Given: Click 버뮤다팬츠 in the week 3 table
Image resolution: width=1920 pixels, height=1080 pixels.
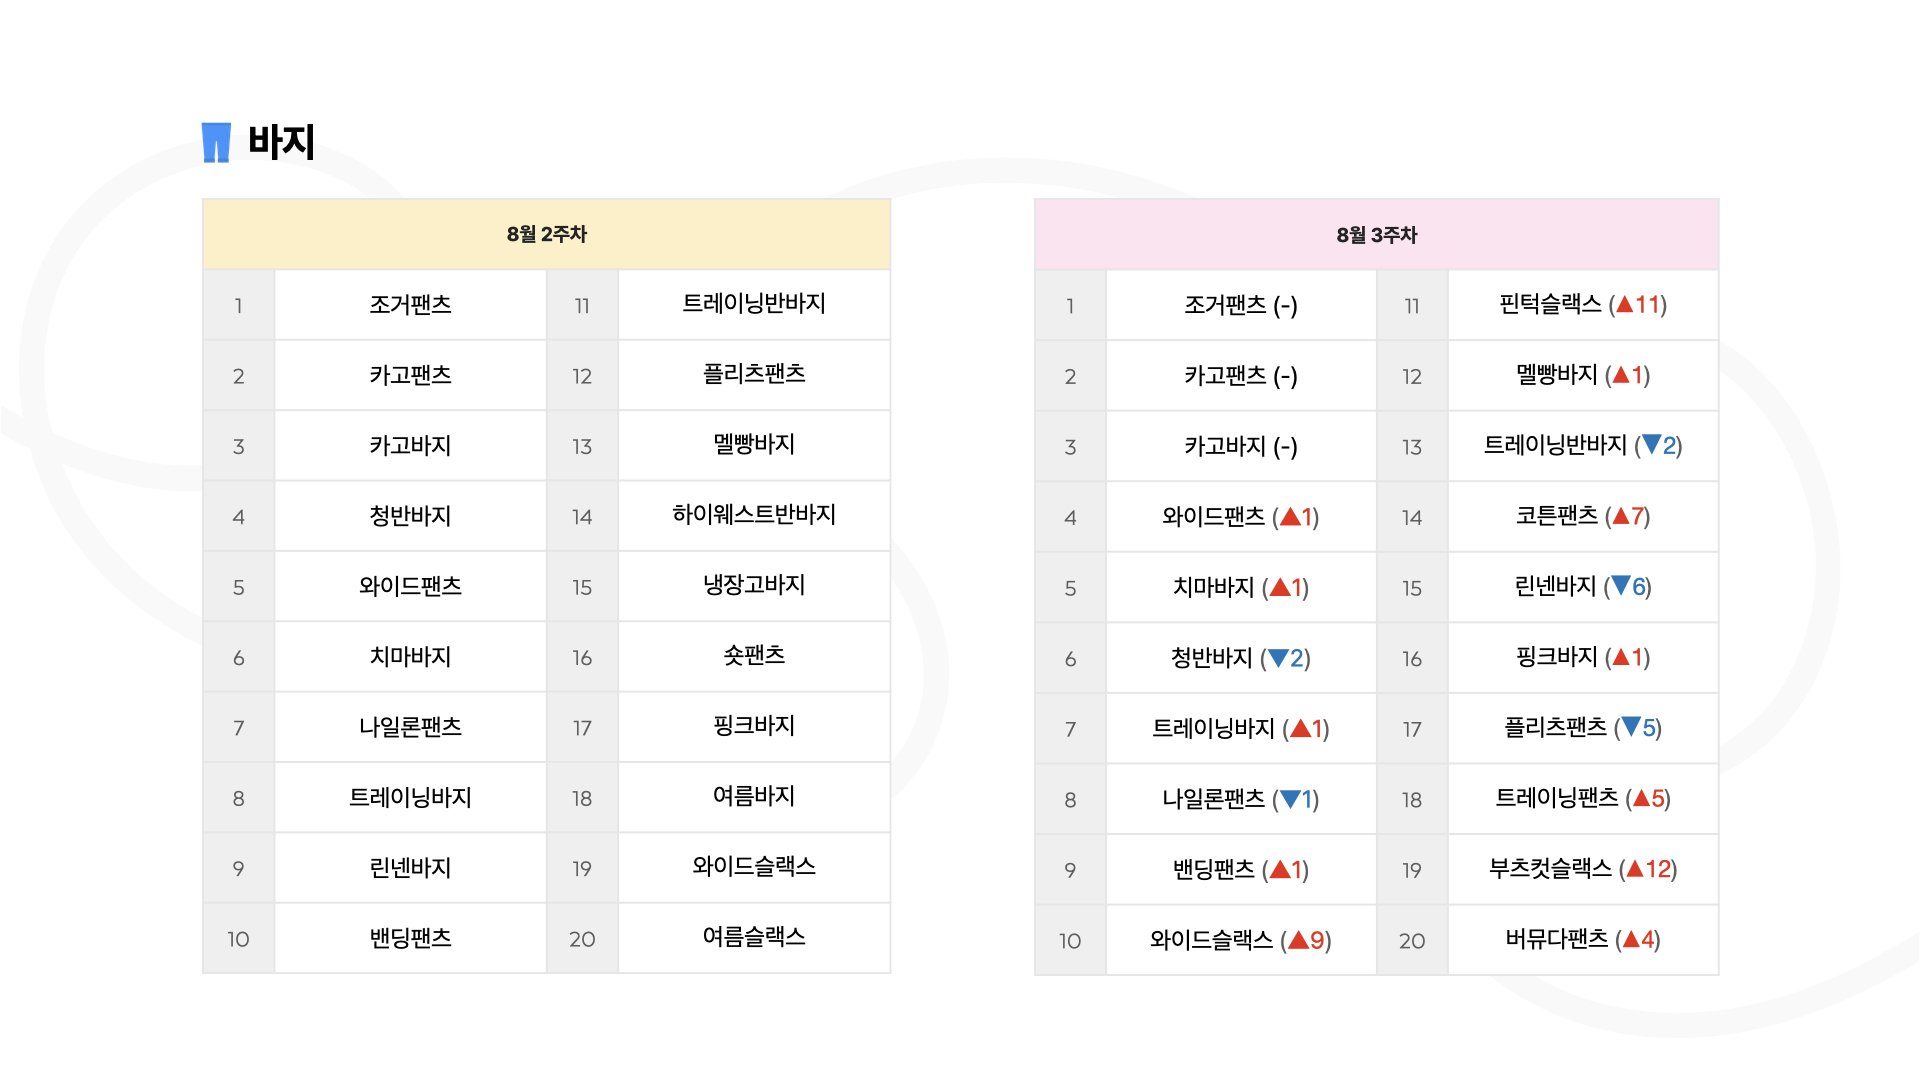Looking at the screenshot, I should pyautogui.click(x=1557, y=938).
